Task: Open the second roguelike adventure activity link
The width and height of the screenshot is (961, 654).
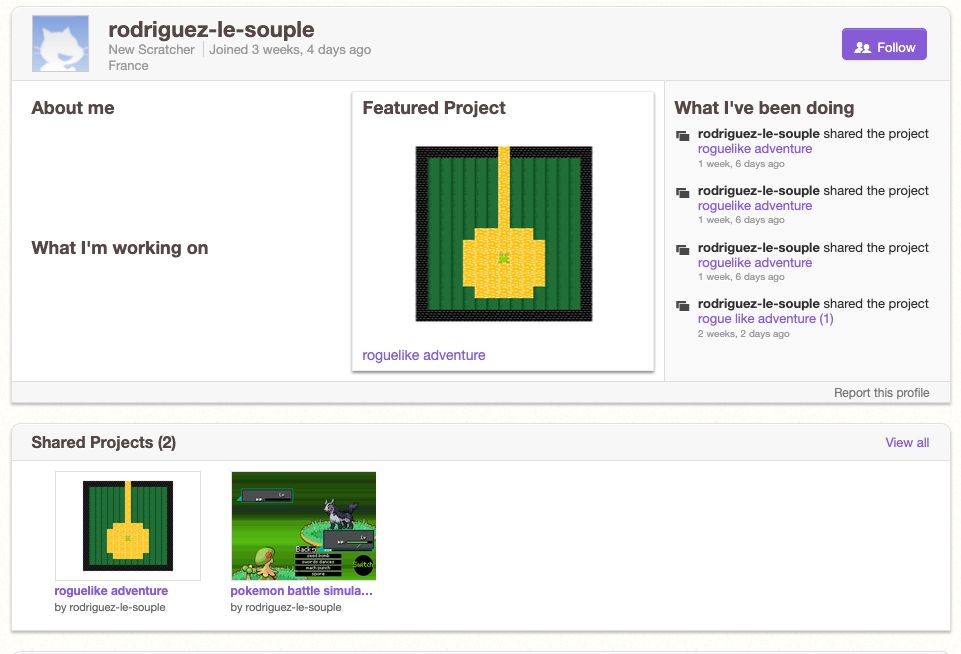Action: click(x=754, y=206)
